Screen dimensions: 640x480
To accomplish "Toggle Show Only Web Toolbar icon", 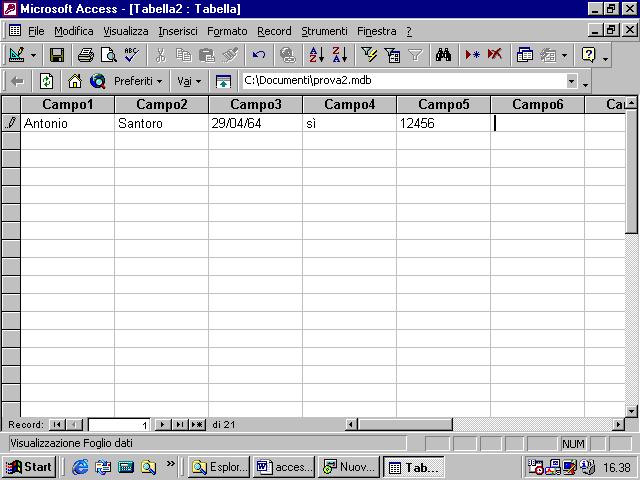I will pos(223,82).
